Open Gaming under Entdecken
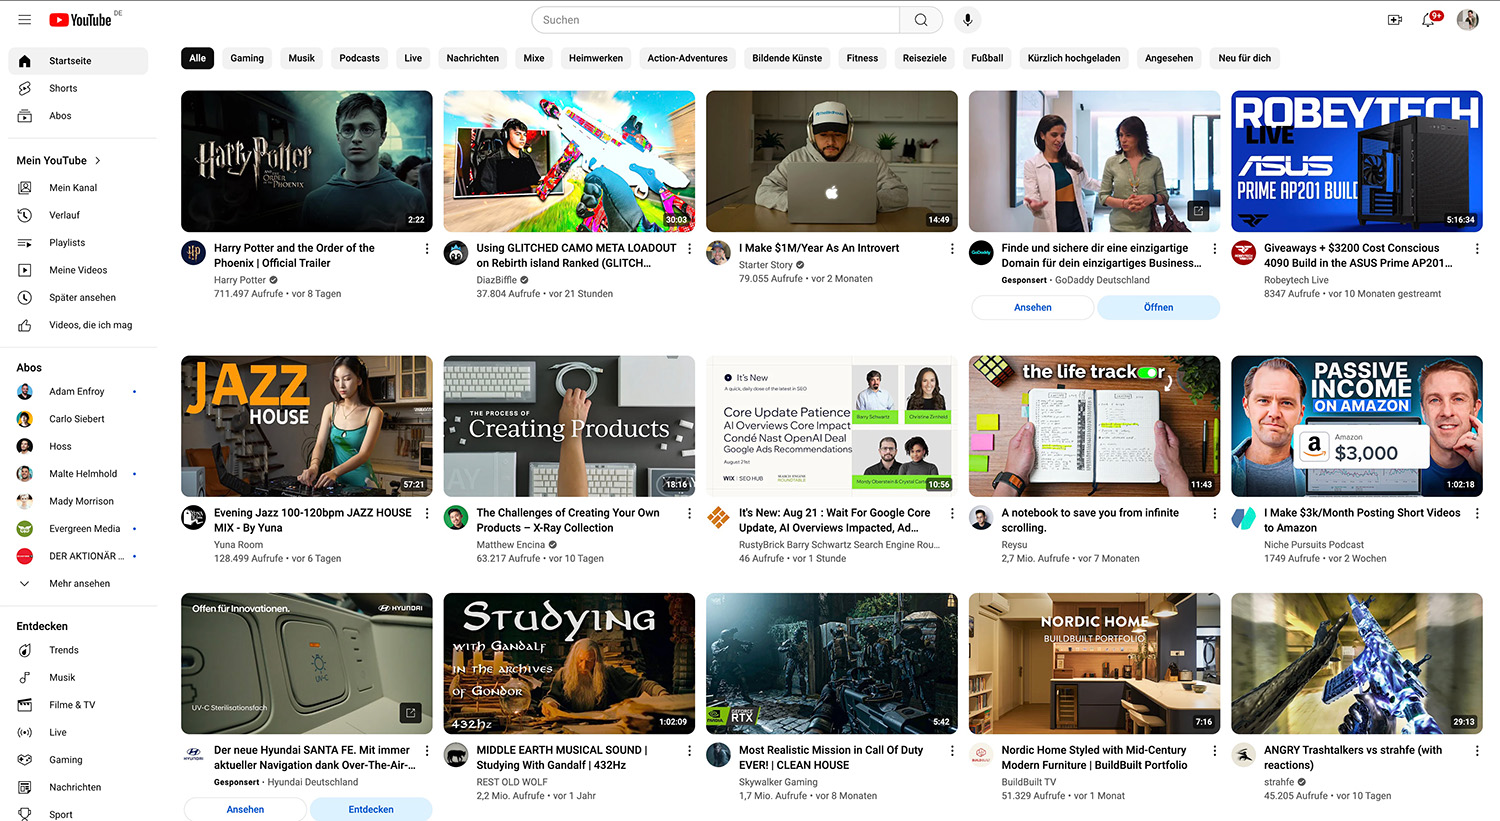 click(x=78, y=760)
